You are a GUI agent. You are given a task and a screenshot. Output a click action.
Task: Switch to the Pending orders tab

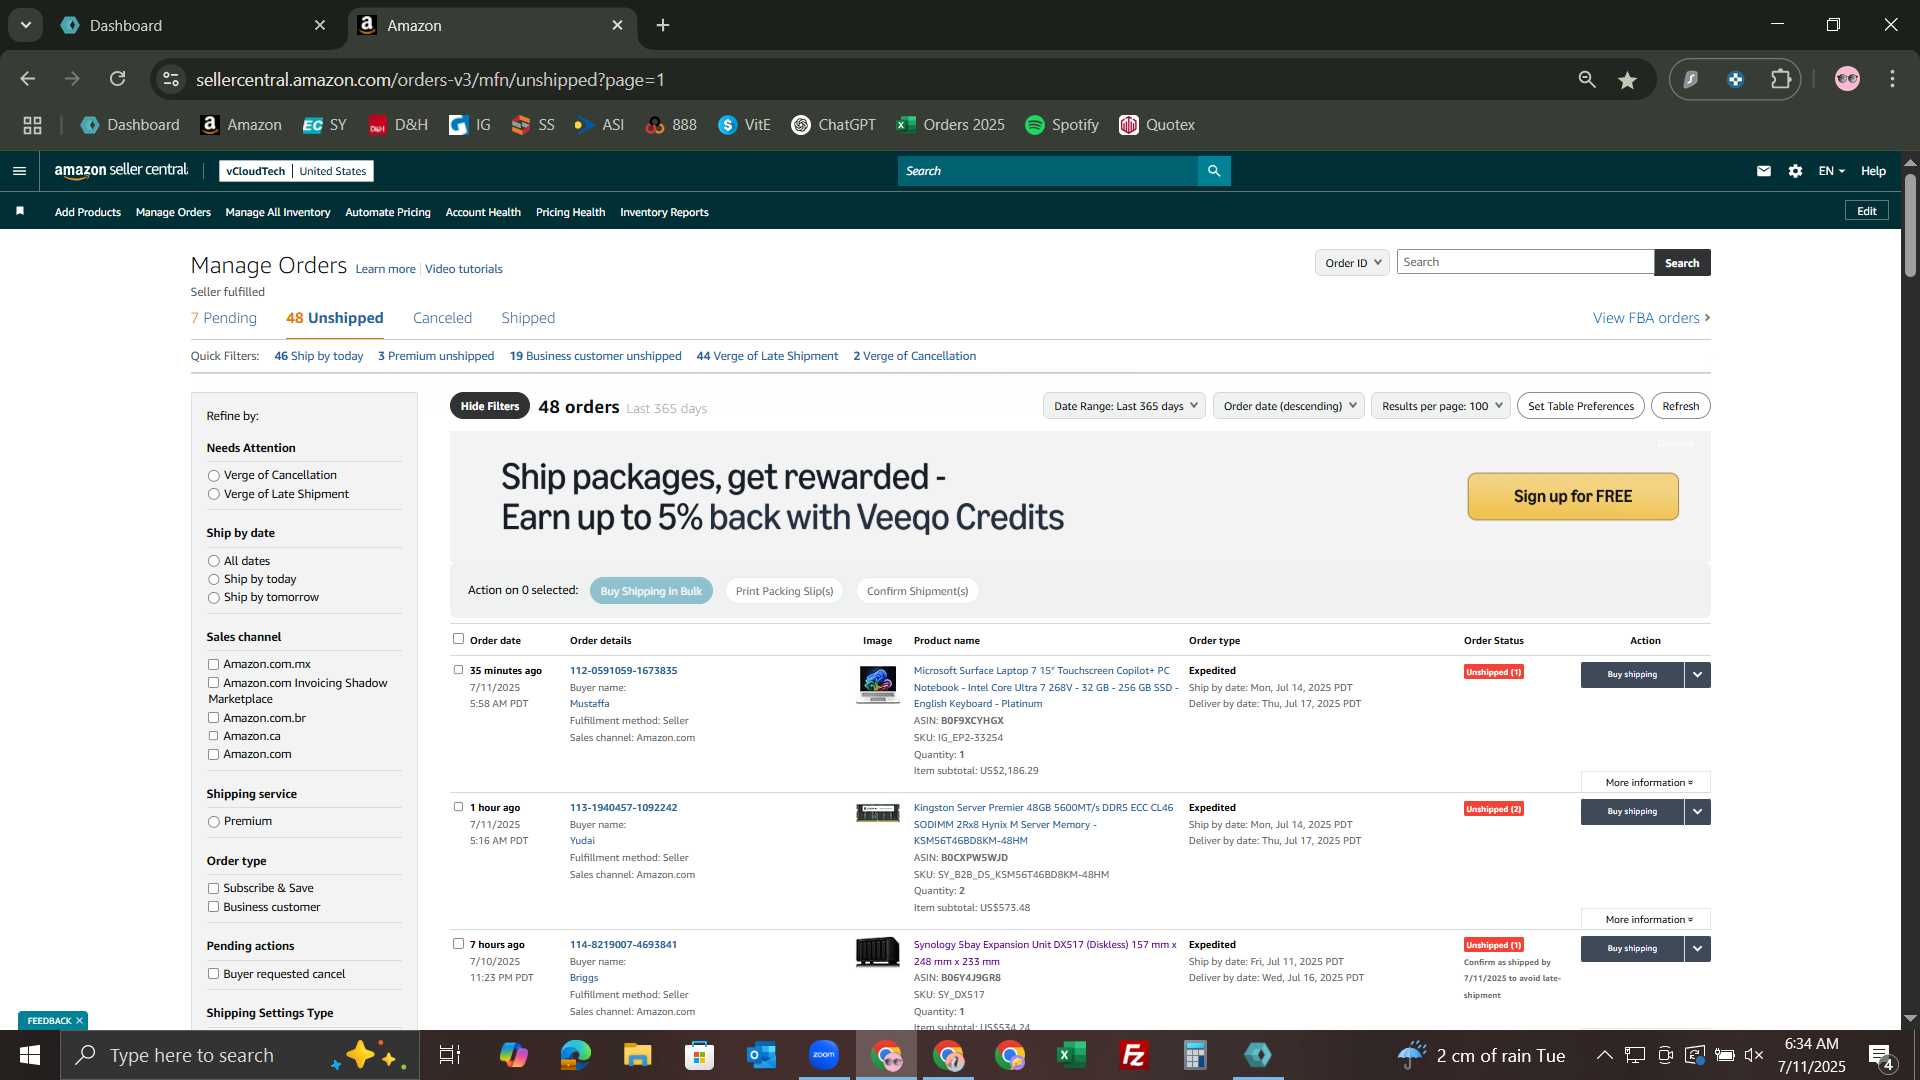tap(224, 318)
